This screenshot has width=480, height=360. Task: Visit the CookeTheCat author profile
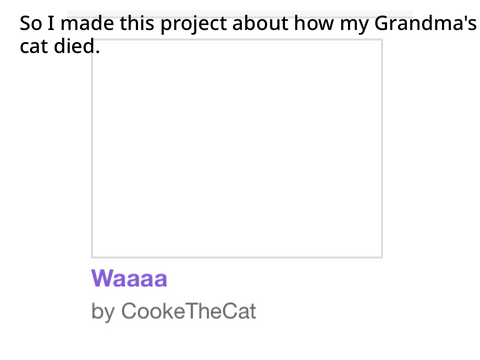click(188, 311)
